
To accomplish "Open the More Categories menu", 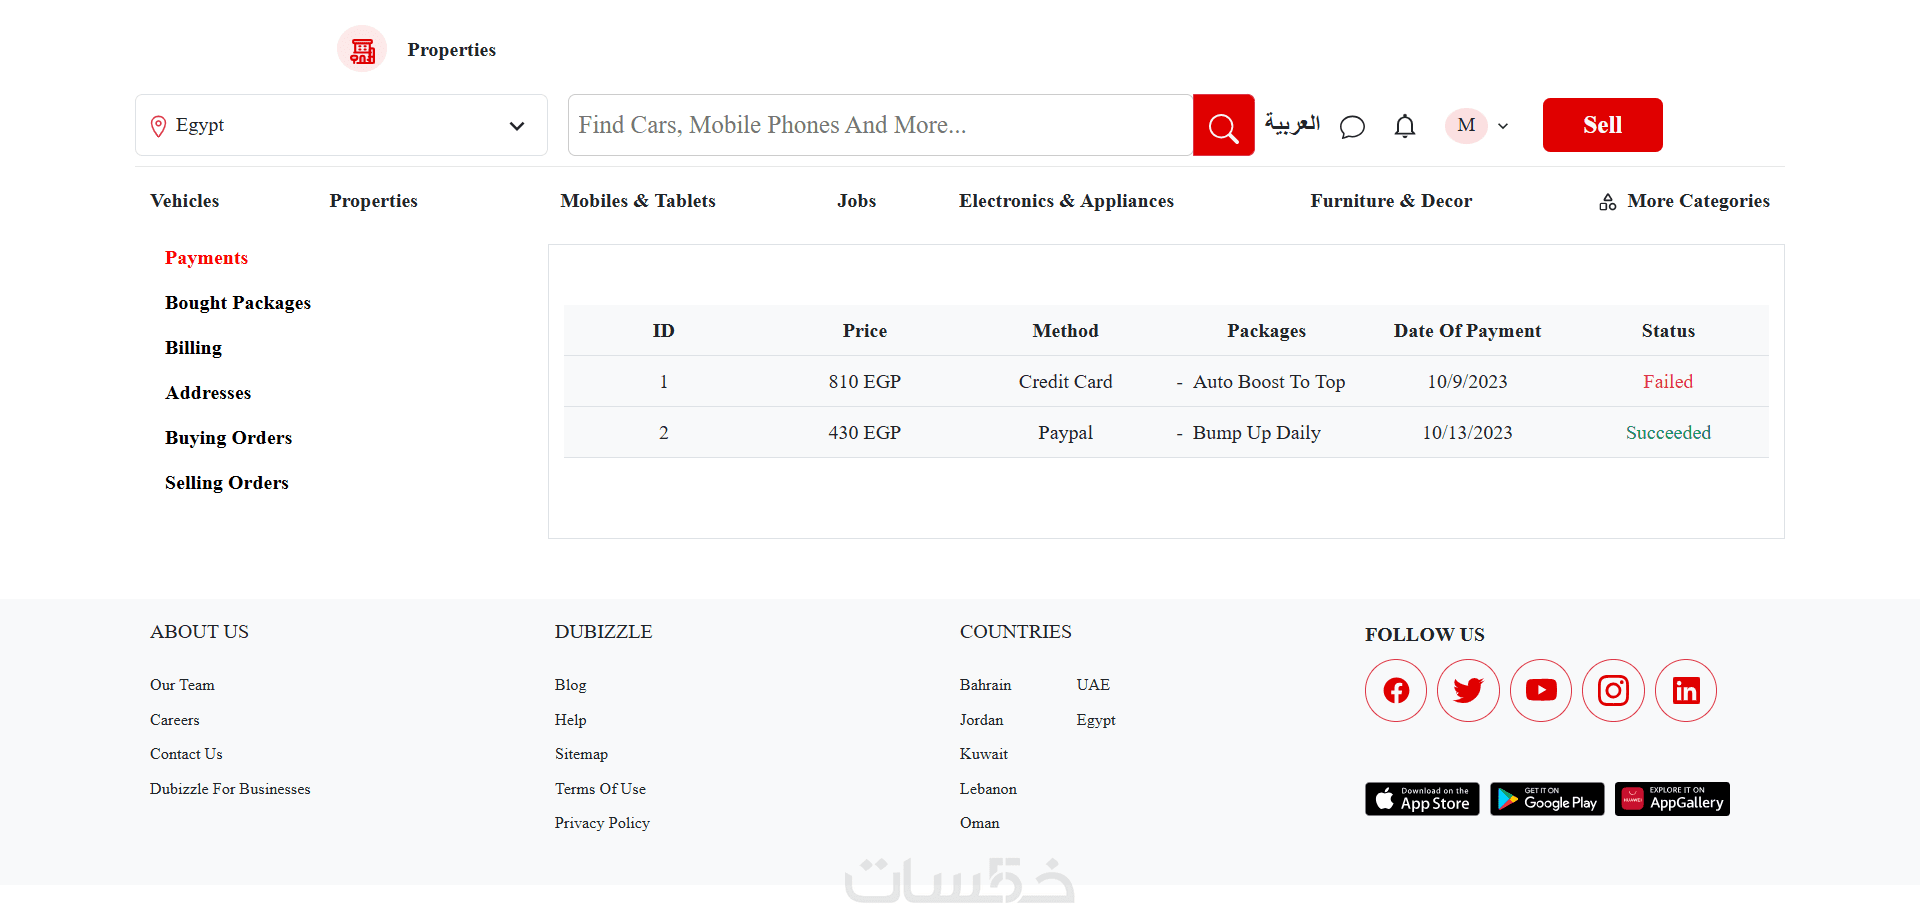I will [x=1684, y=201].
